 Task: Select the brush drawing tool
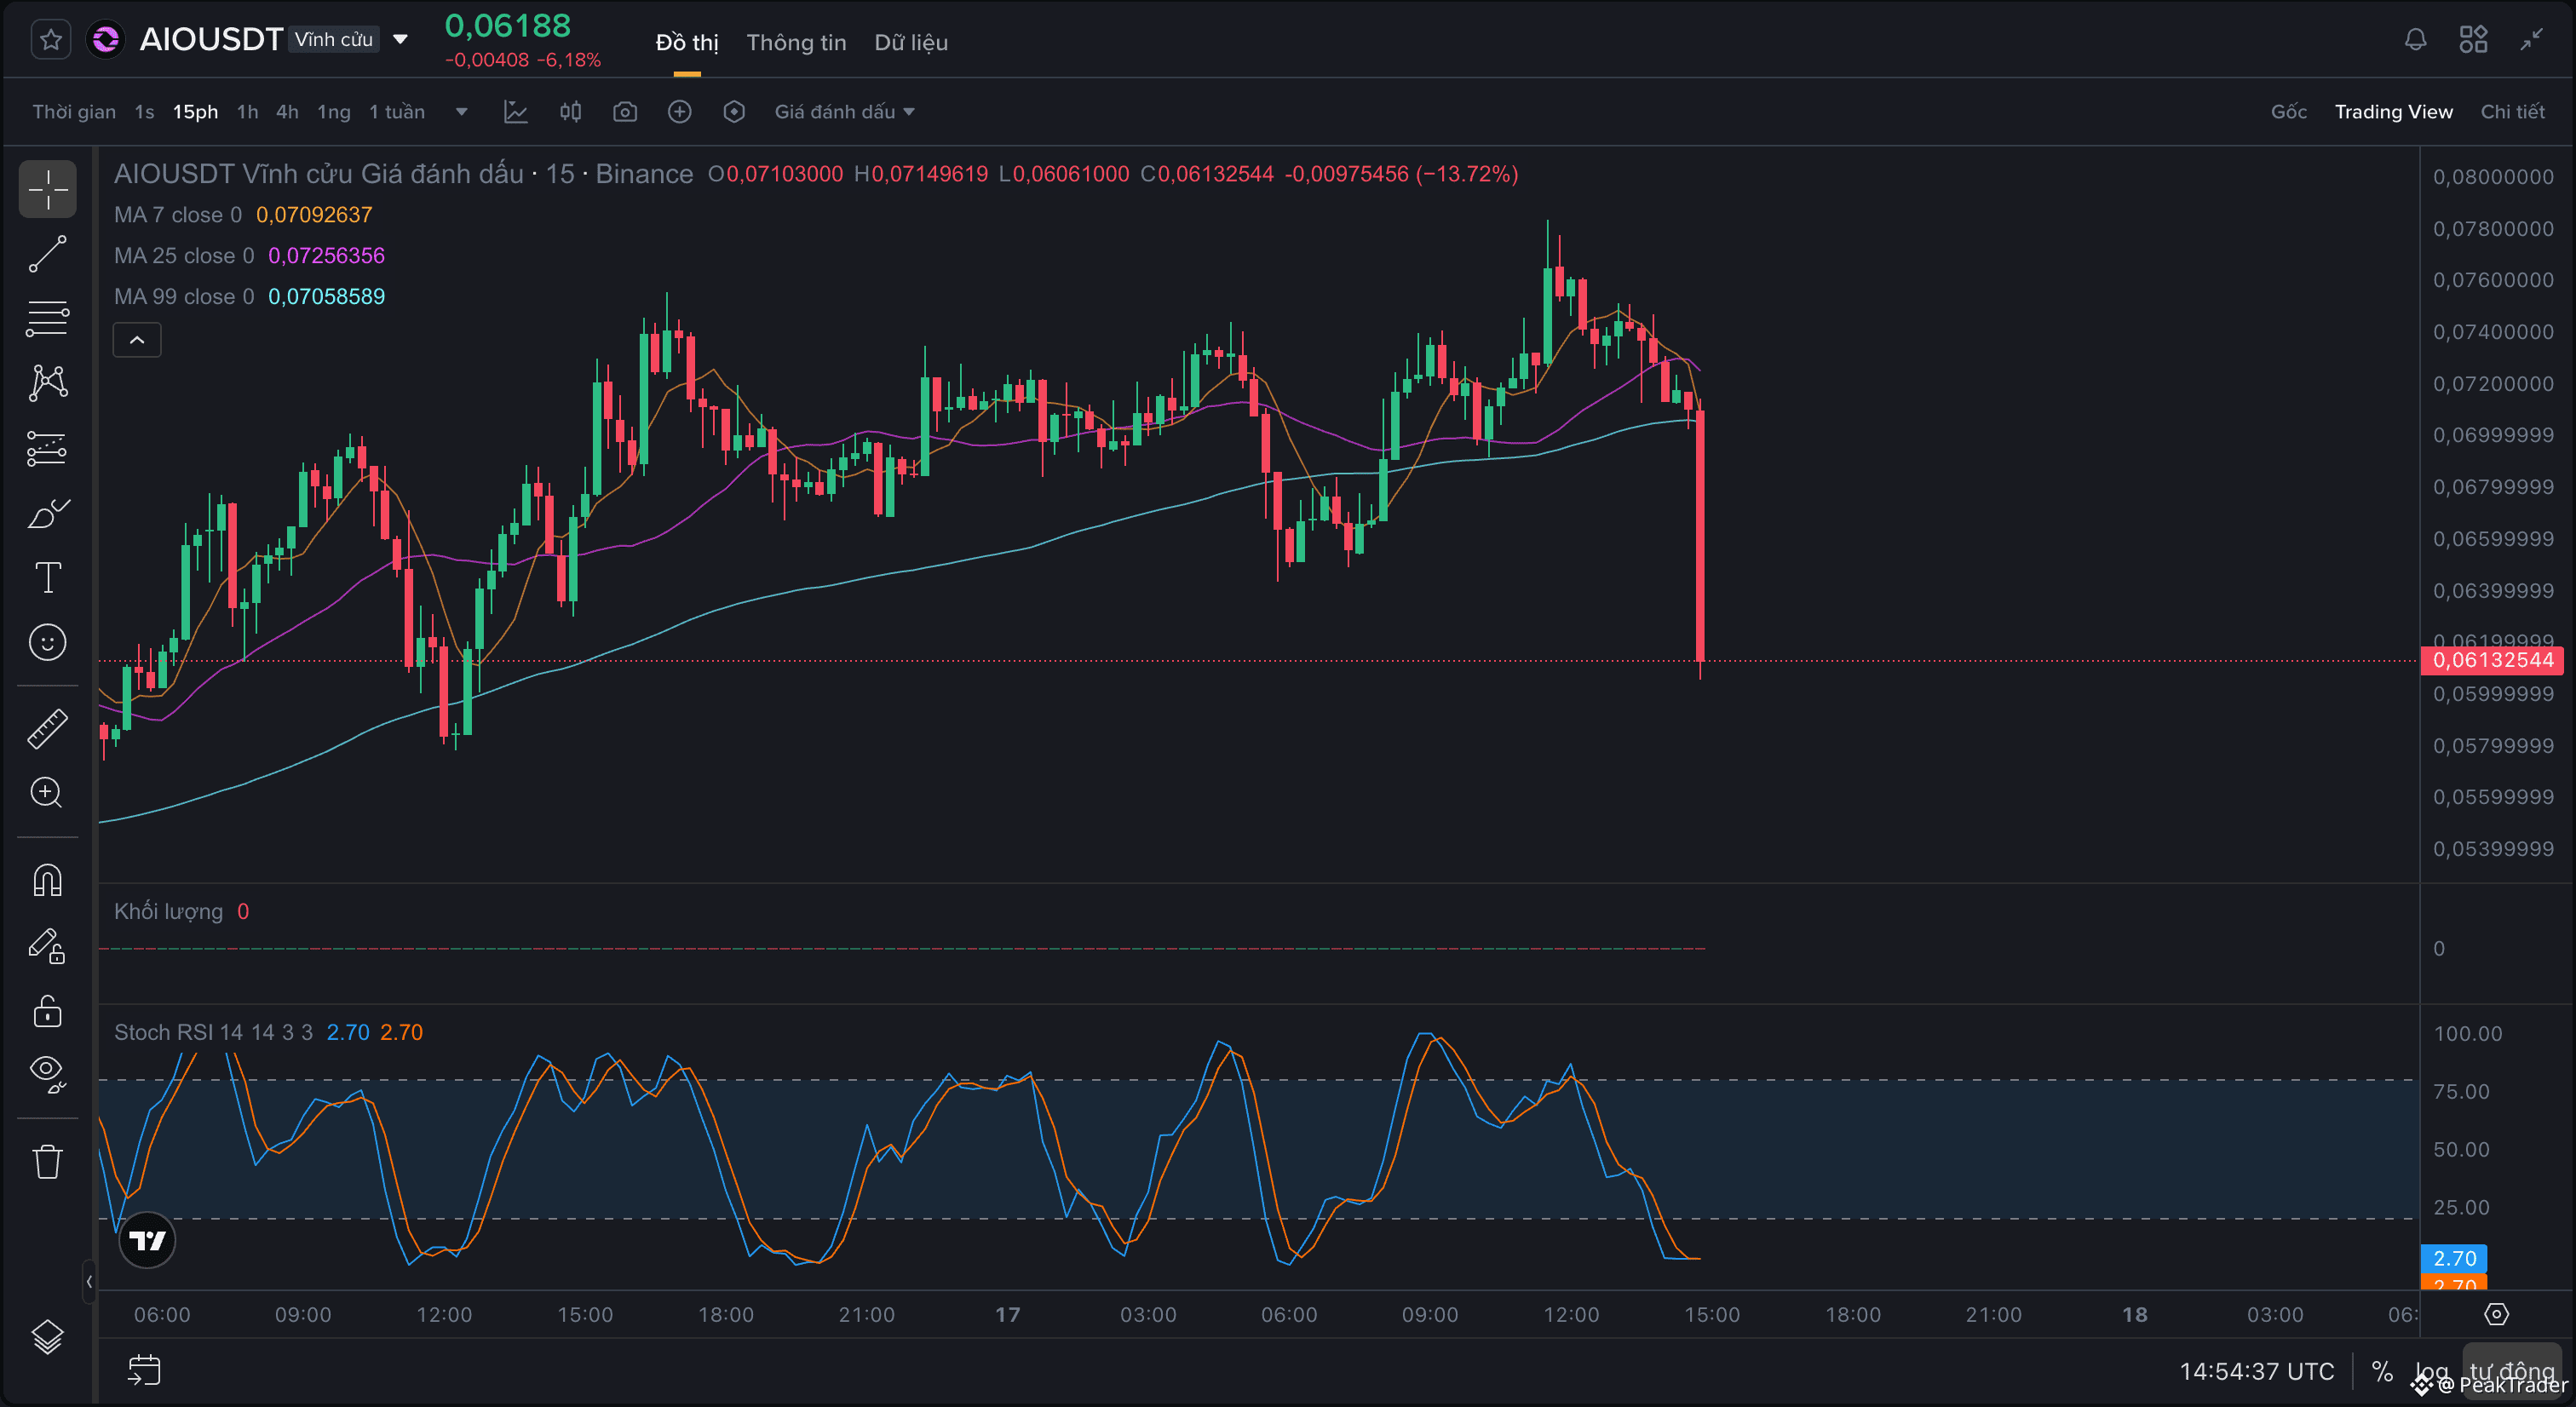pos(47,513)
